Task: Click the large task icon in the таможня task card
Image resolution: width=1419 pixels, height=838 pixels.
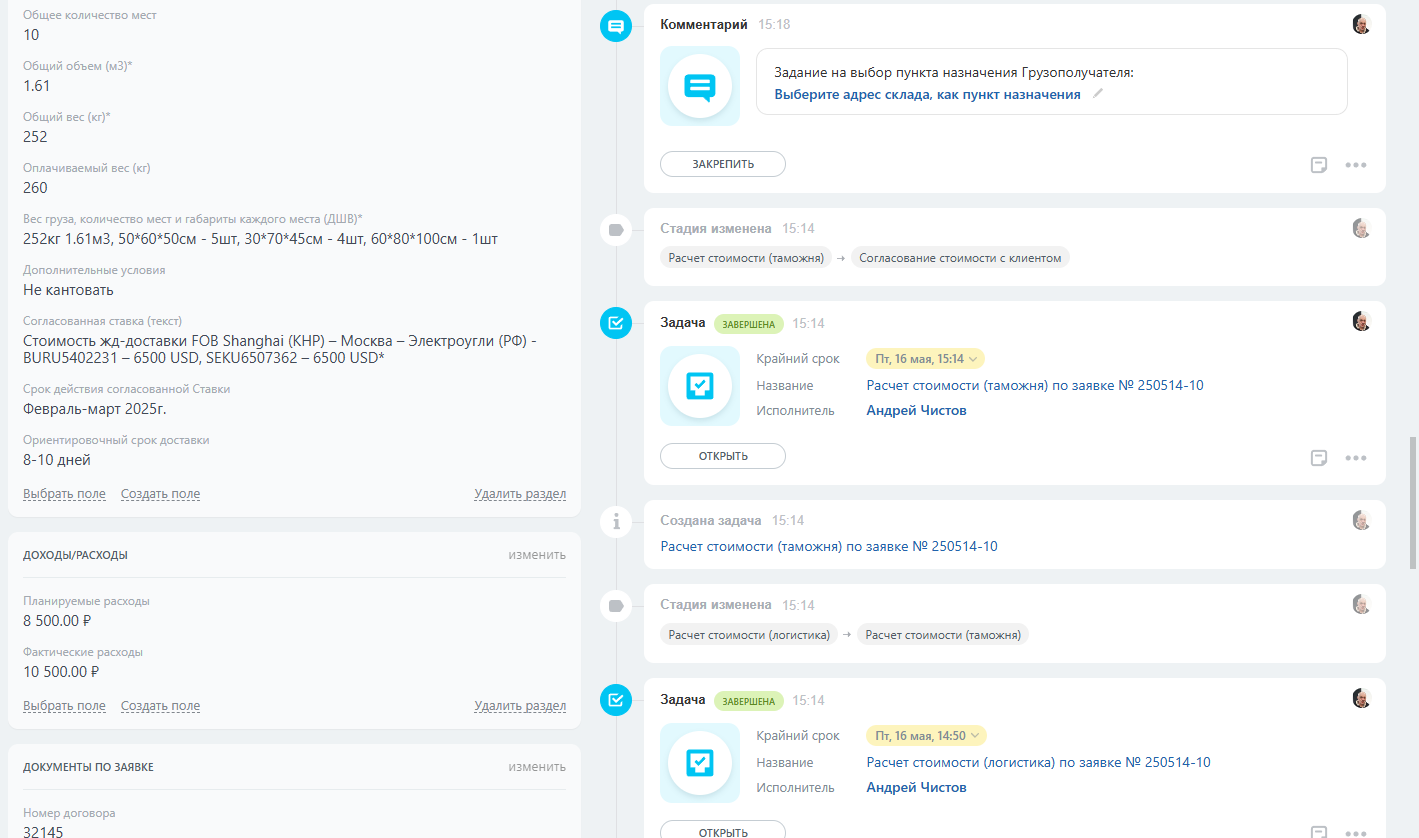Action: (x=700, y=386)
